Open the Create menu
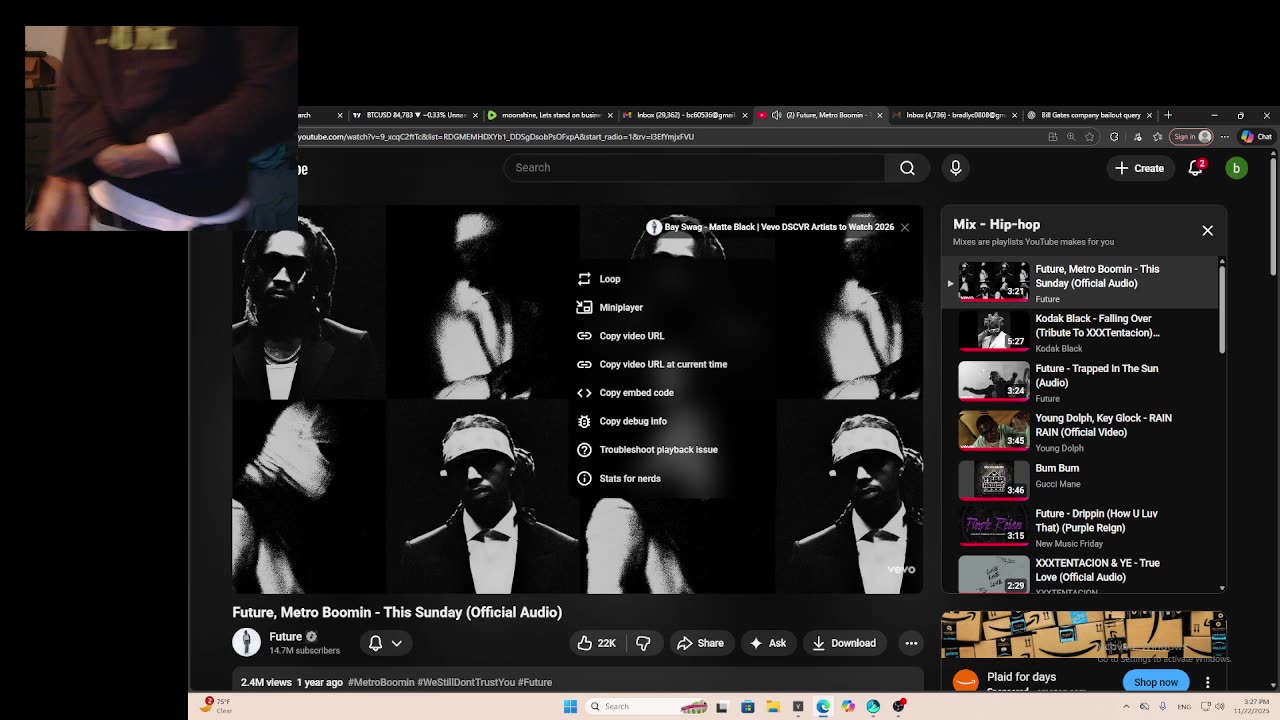 (x=1139, y=168)
